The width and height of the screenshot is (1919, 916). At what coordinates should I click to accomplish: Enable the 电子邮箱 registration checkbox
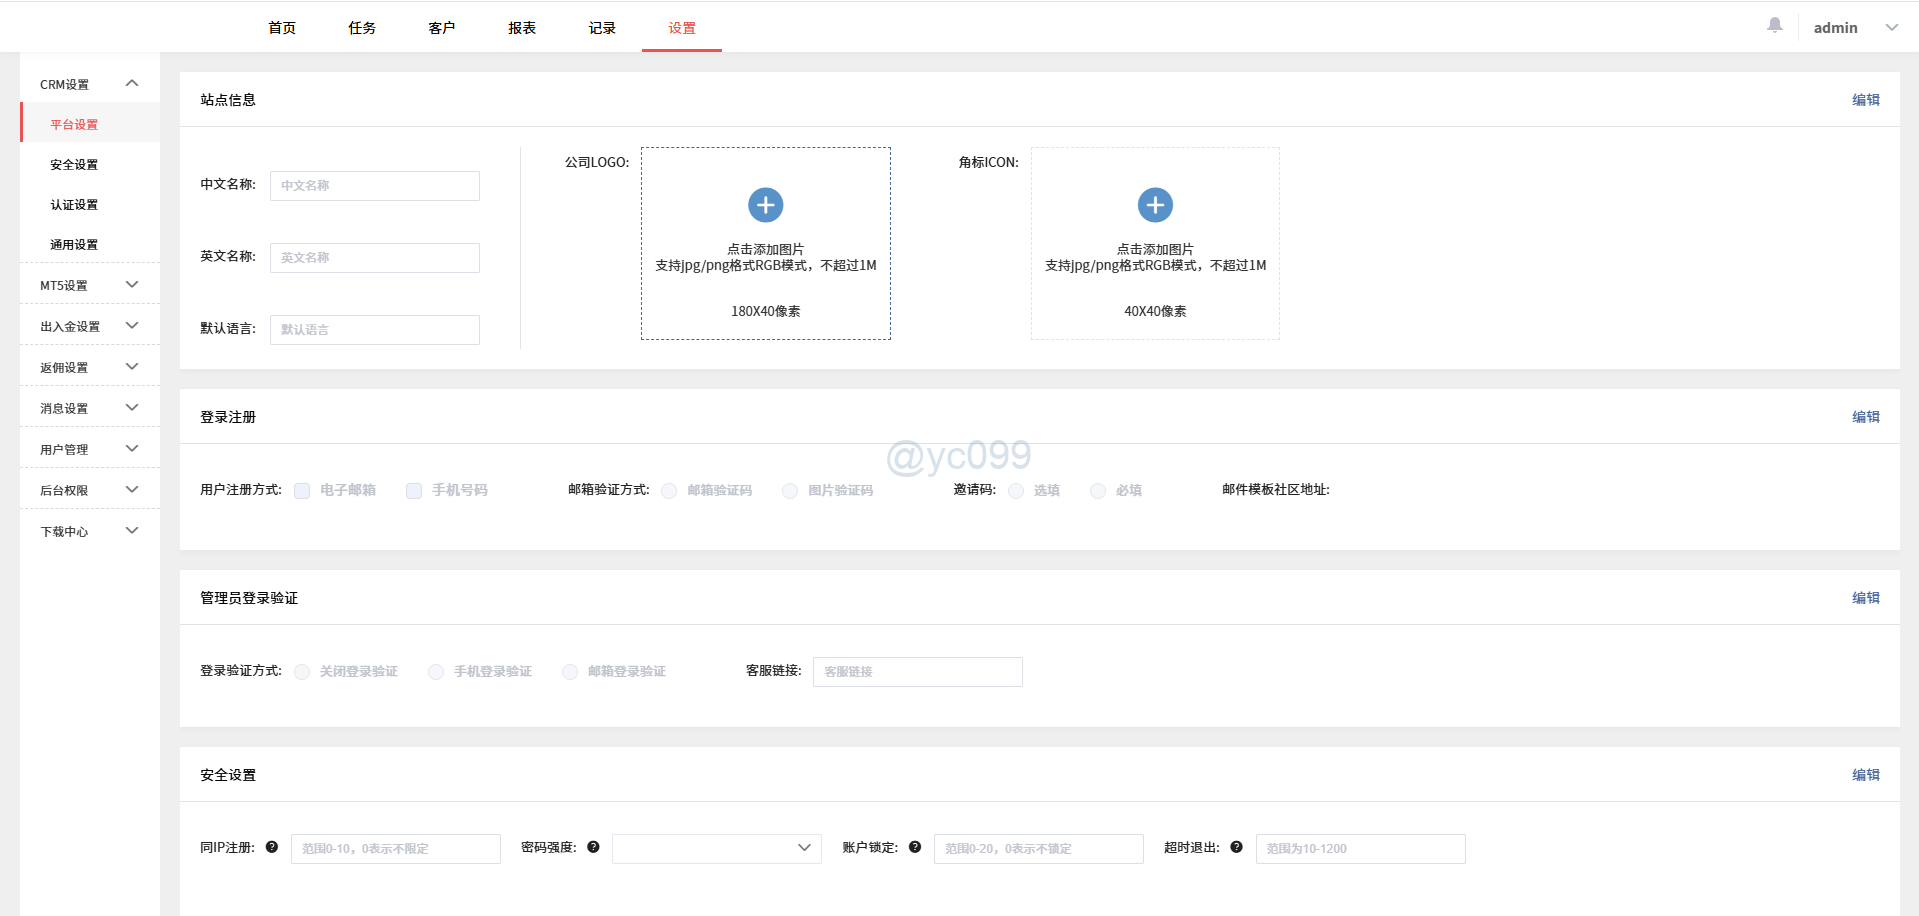(x=302, y=490)
